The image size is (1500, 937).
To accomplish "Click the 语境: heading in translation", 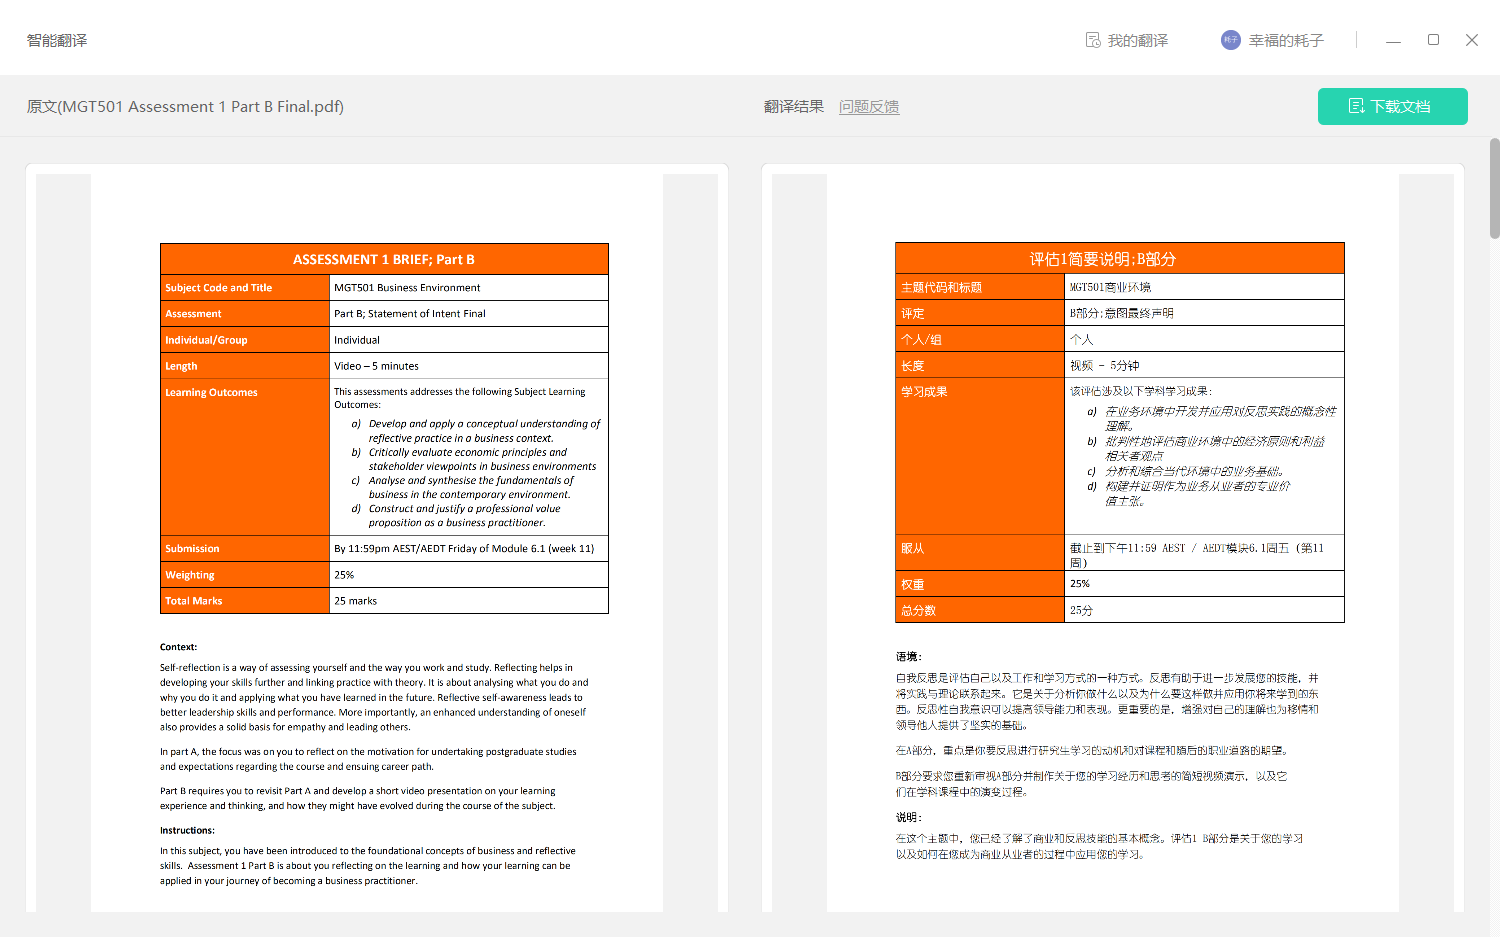I will [x=909, y=657].
